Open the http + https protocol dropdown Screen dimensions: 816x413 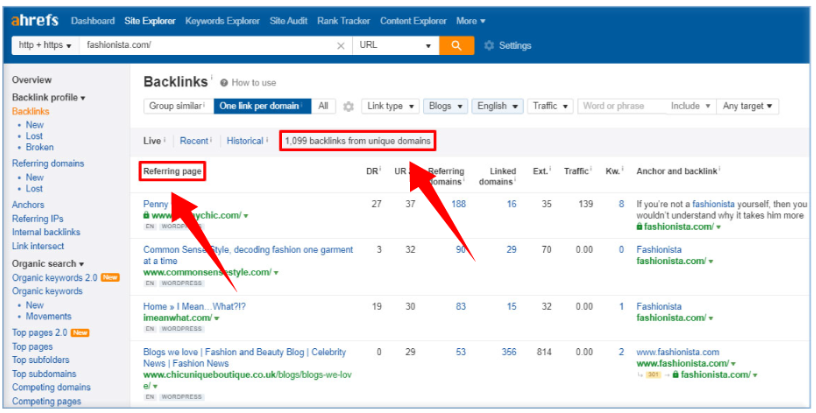(x=45, y=45)
